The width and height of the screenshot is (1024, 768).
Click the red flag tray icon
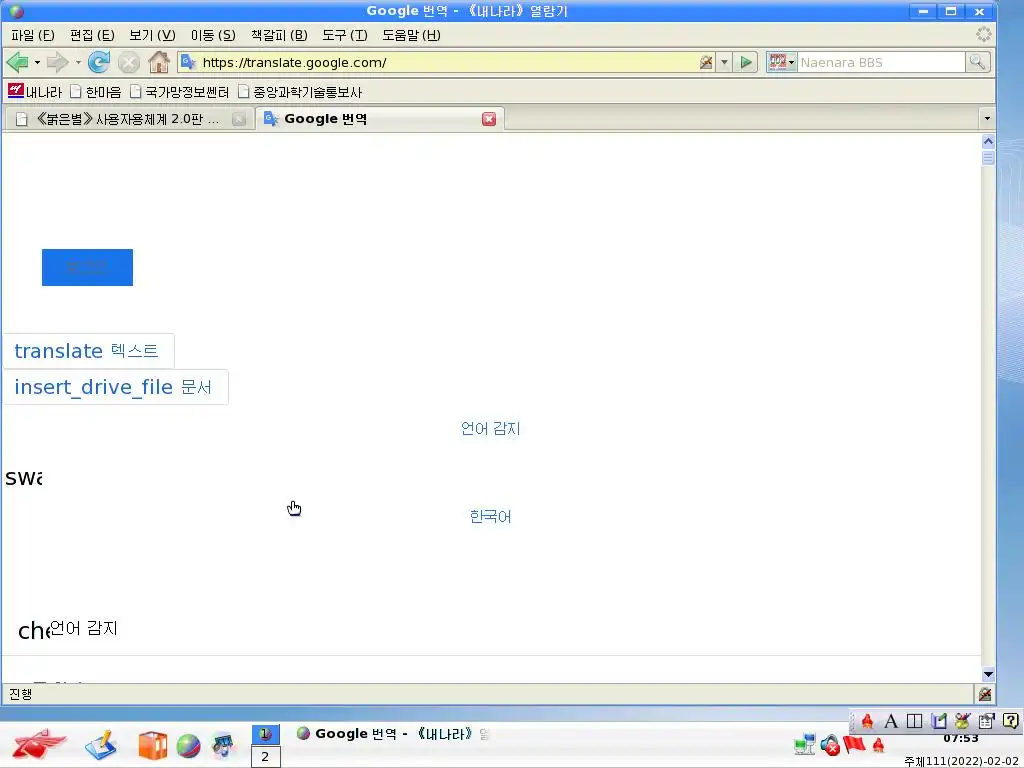[854, 744]
